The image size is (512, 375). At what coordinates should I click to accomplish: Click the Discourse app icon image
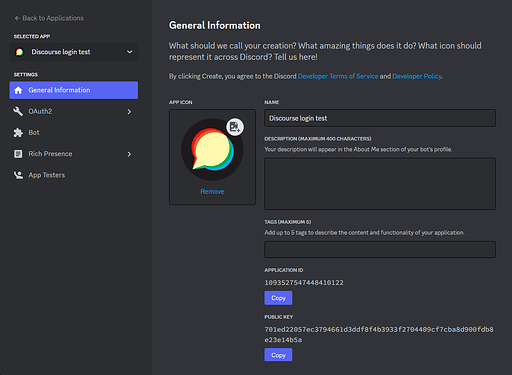212,149
